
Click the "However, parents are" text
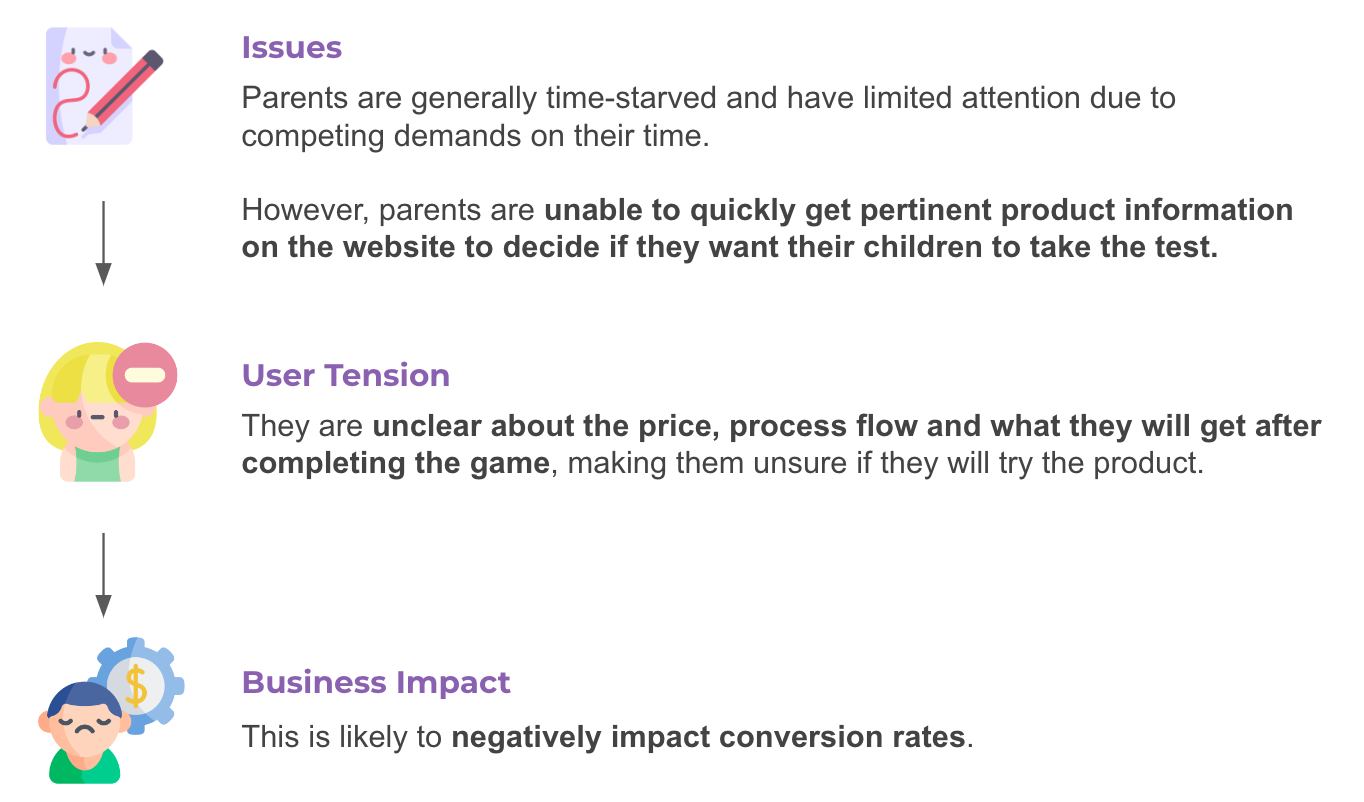390,211
